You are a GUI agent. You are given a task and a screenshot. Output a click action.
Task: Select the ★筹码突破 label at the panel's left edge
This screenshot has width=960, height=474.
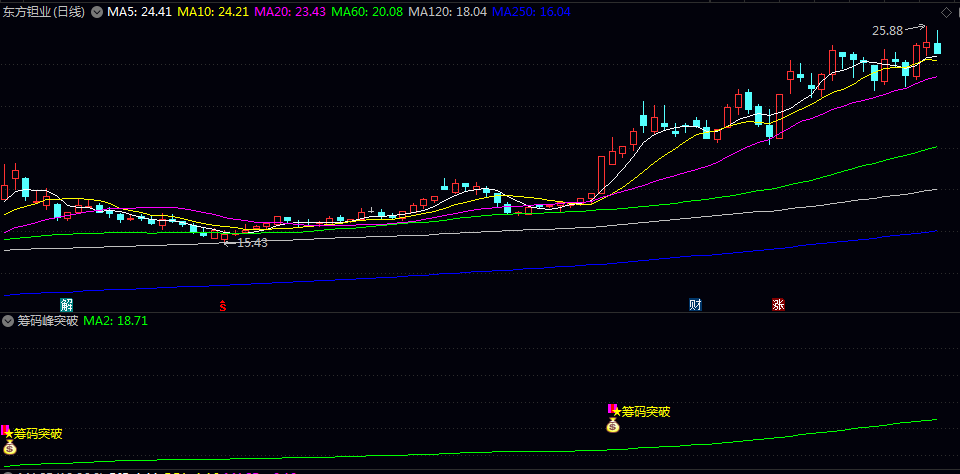click(34, 434)
